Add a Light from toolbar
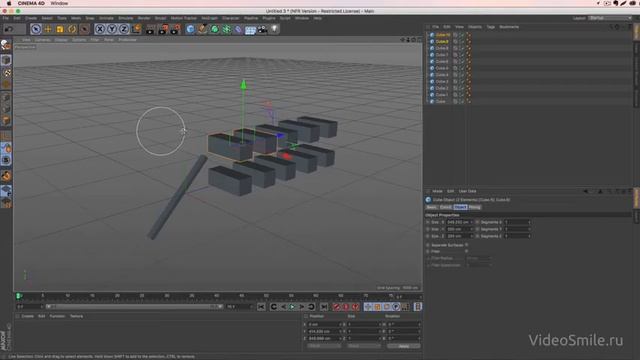This screenshot has height=360, width=640. [274, 29]
